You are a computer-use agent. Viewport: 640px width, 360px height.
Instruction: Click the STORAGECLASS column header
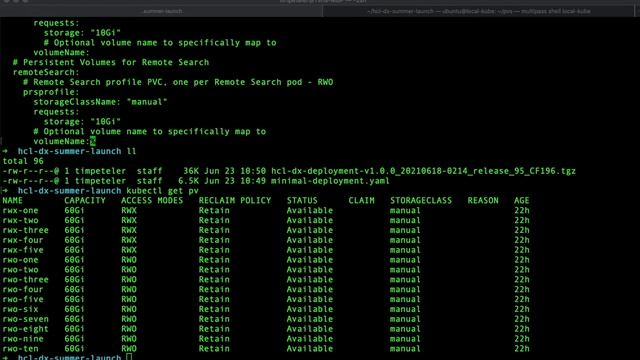pos(421,201)
